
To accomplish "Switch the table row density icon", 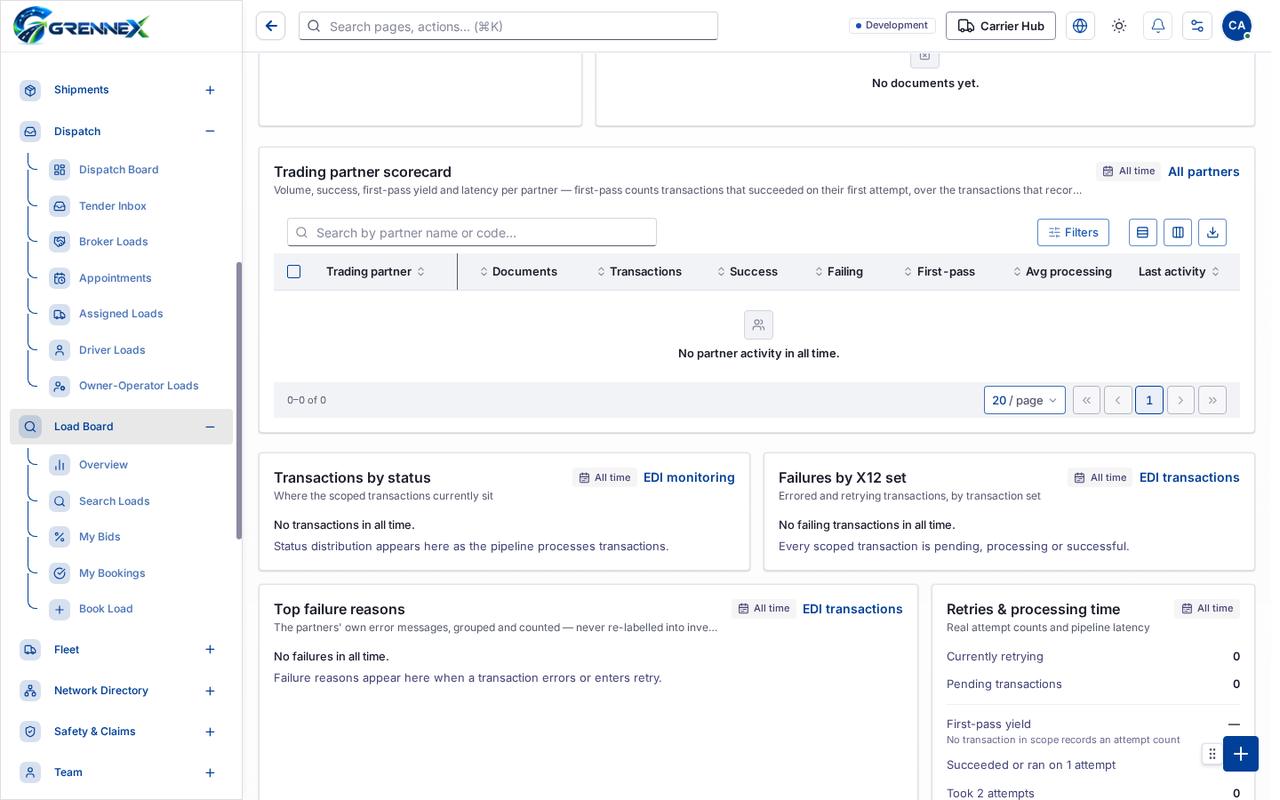I will coord(1143,232).
